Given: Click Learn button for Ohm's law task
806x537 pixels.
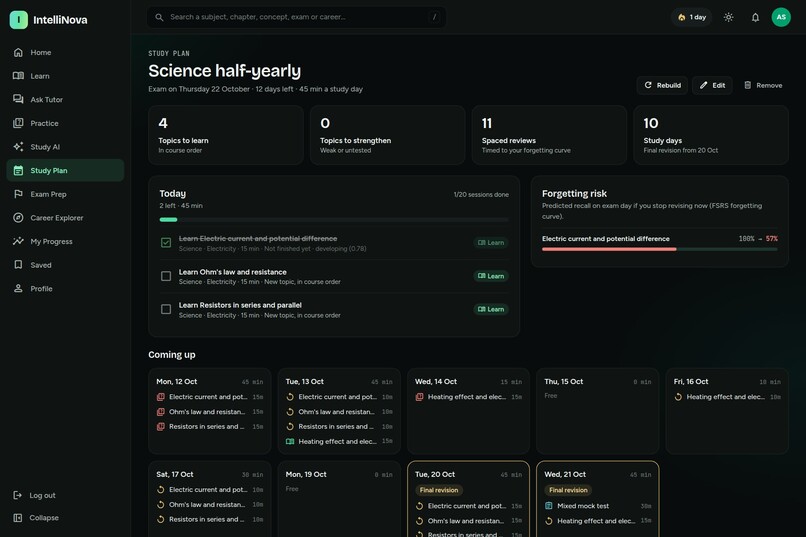Looking at the screenshot, I should coord(491,276).
